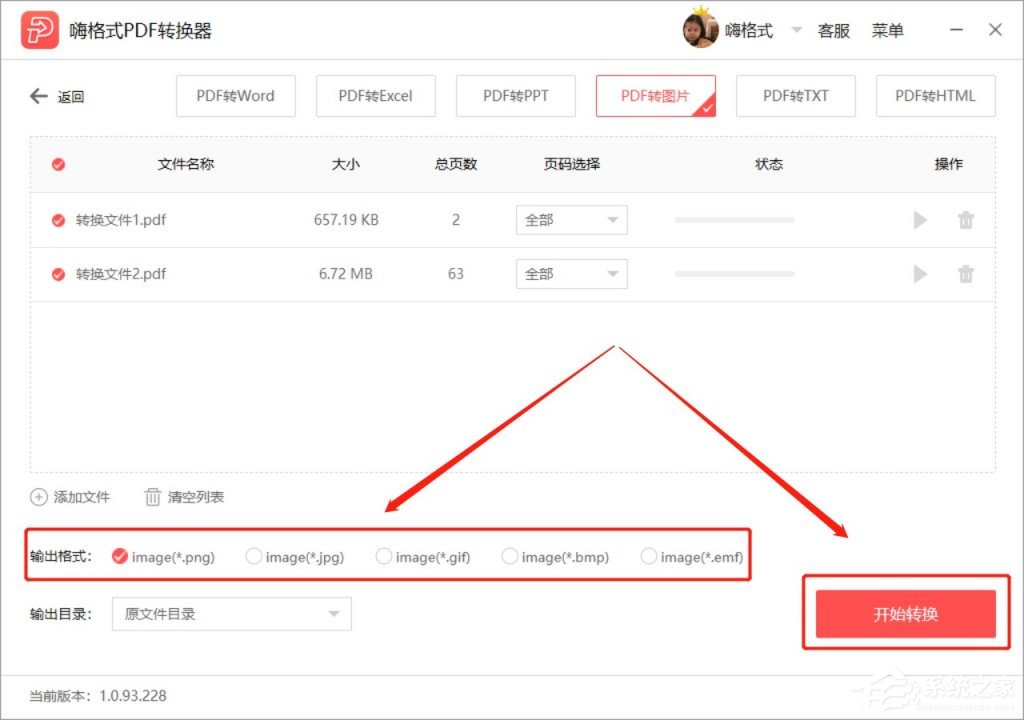Click the 添加文件 plus icon
1024x720 pixels.
click(x=38, y=497)
